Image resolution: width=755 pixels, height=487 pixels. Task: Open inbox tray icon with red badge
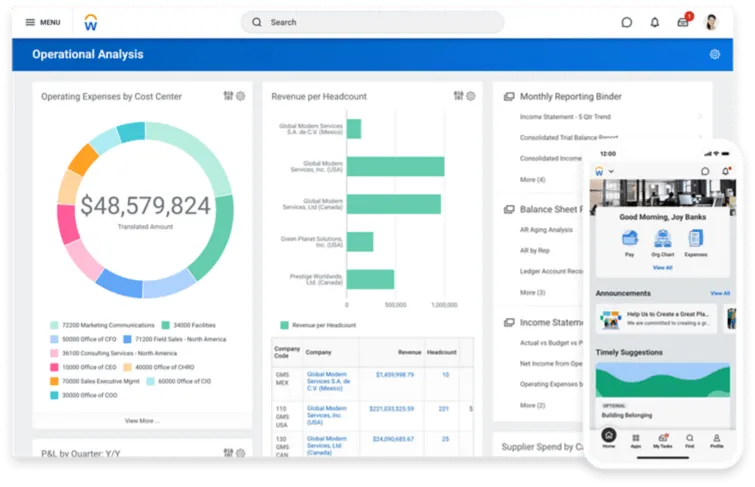coord(683,21)
